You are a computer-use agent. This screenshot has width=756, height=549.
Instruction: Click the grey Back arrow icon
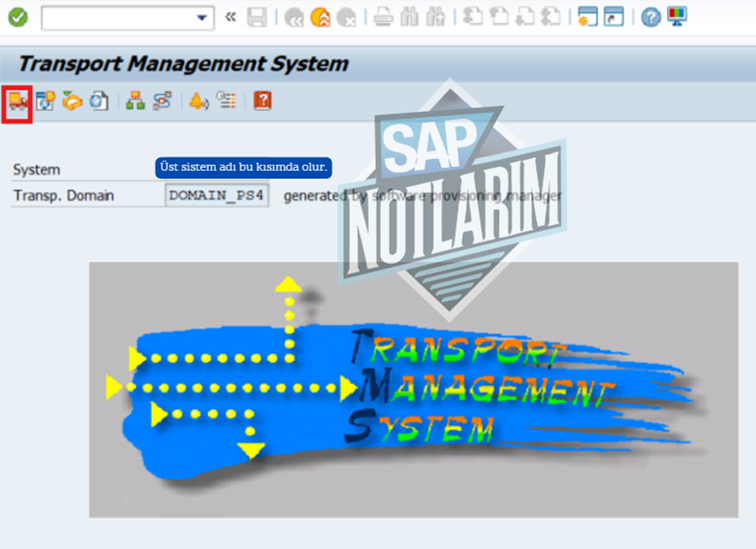pyautogui.click(x=294, y=18)
